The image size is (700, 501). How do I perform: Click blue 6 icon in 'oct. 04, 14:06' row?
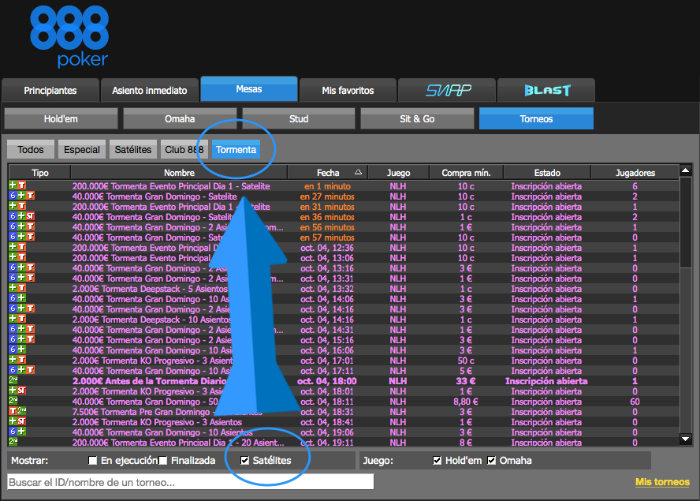pyautogui.click(x=13, y=299)
